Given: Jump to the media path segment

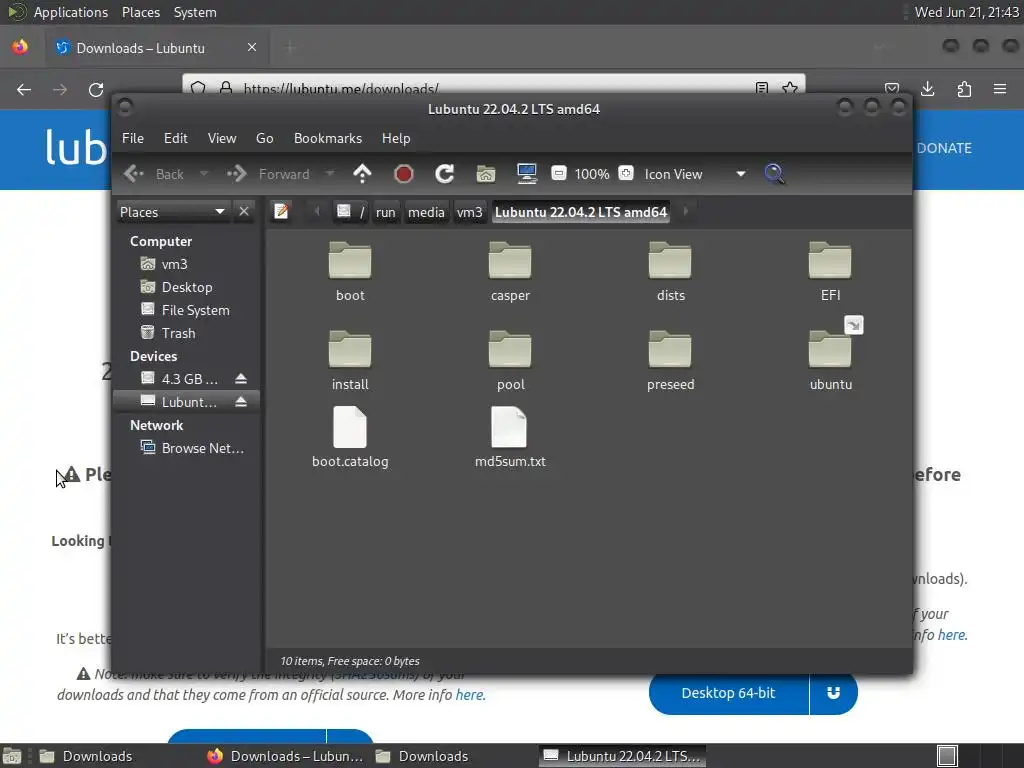Looking at the screenshot, I should (x=426, y=212).
